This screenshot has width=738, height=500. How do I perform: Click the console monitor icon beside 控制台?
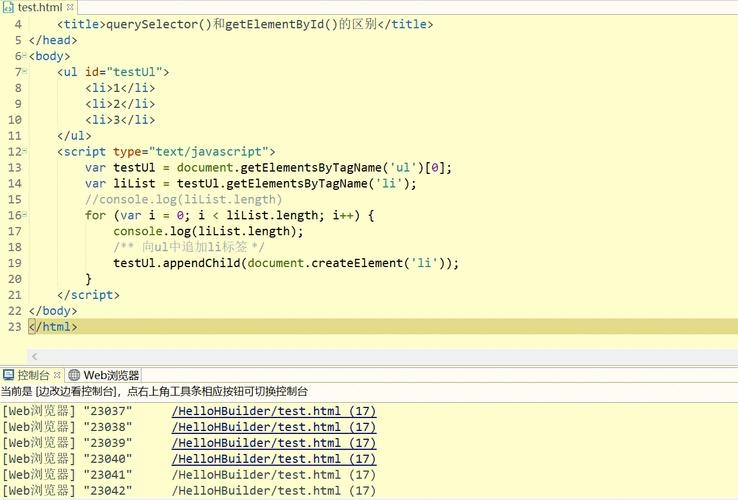click(8, 375)
